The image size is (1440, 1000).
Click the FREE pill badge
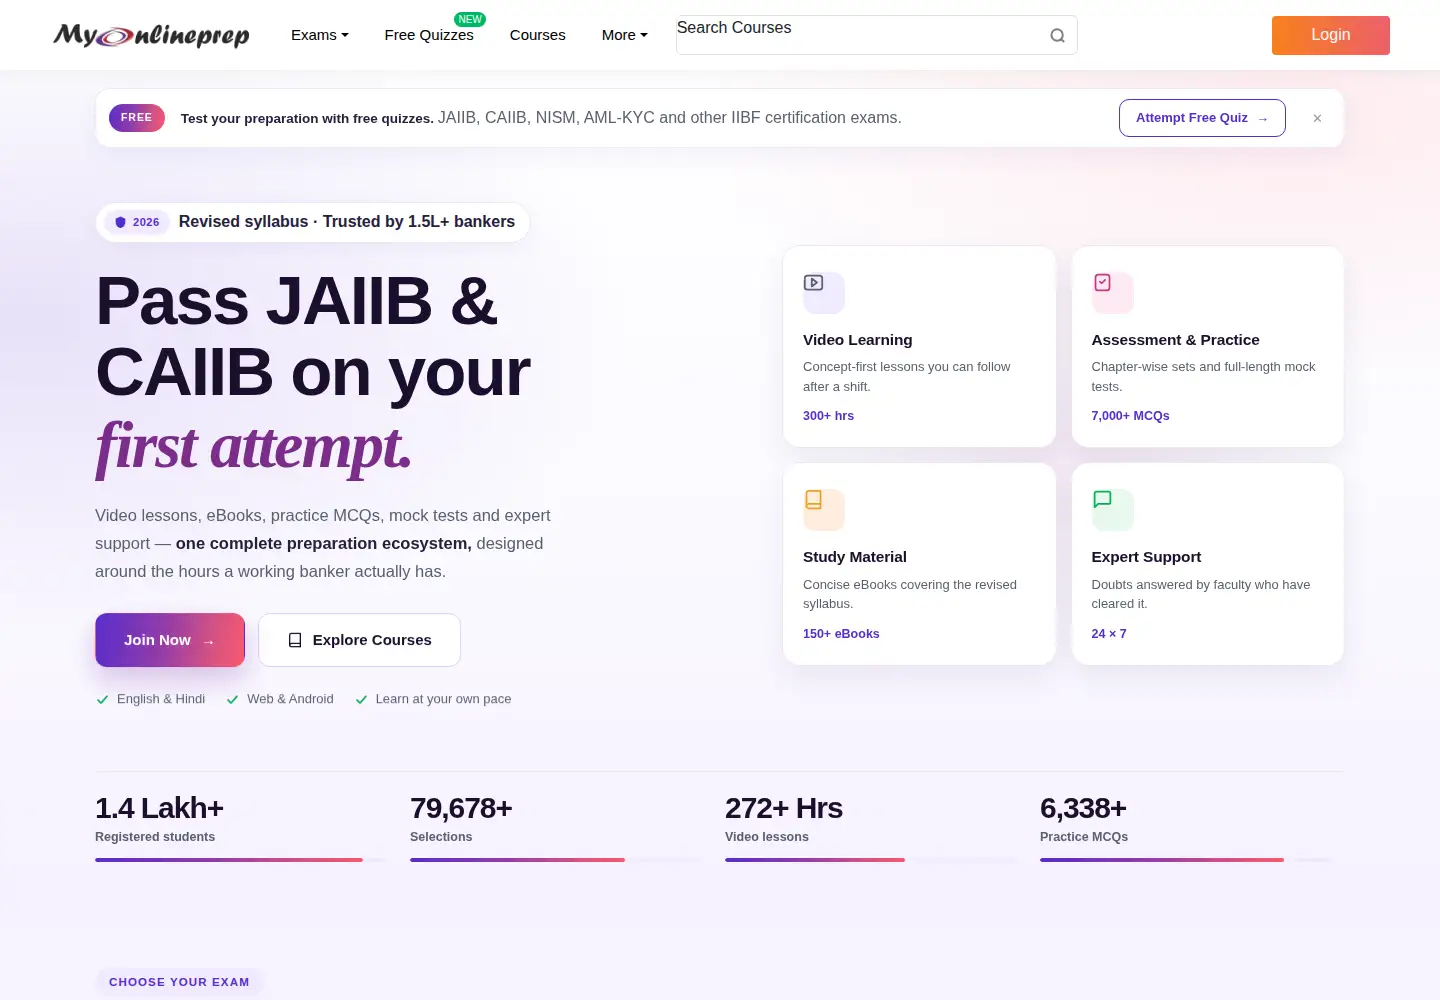[x=137, y=118]
